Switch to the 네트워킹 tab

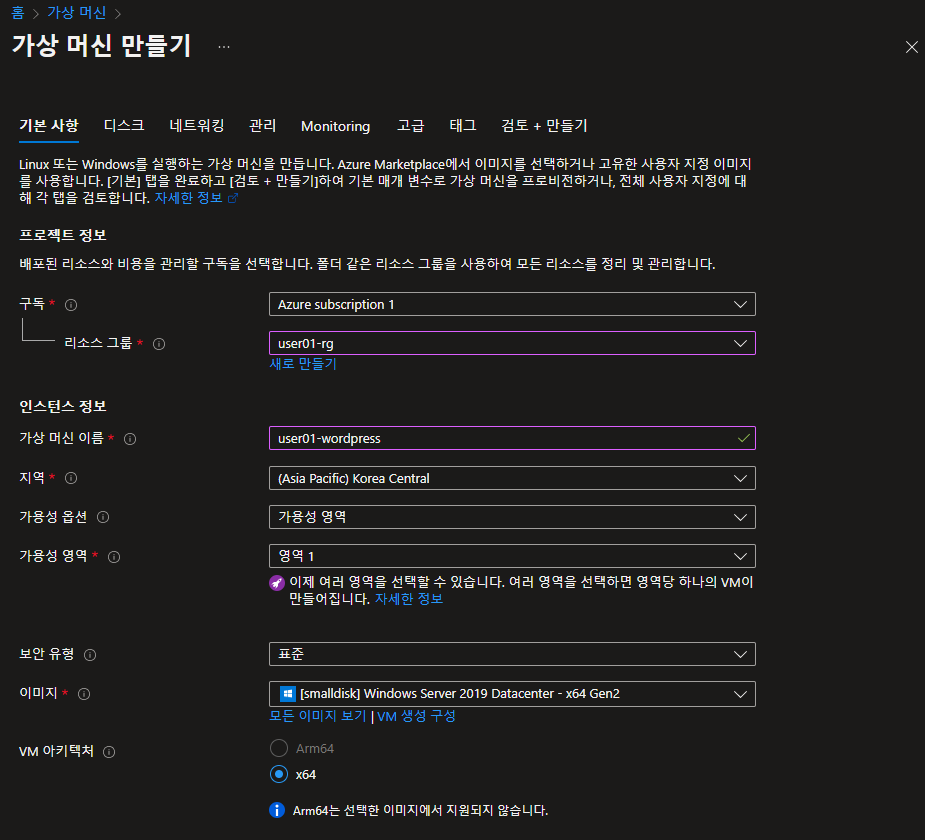coord(196,126)
